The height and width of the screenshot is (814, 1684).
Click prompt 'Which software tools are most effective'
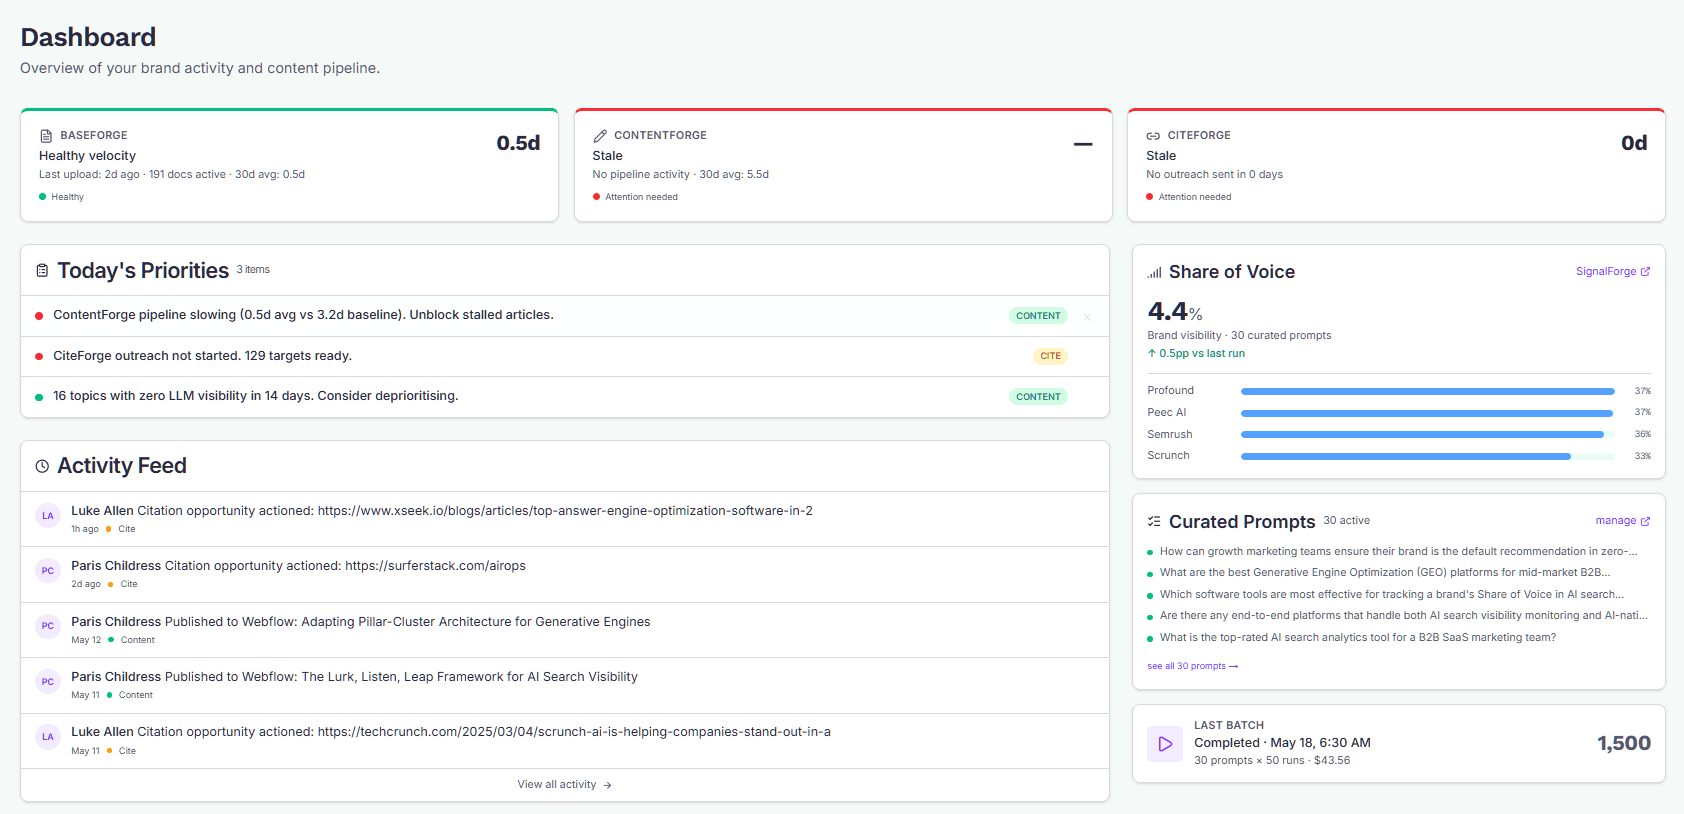[x=1392, y=595]
